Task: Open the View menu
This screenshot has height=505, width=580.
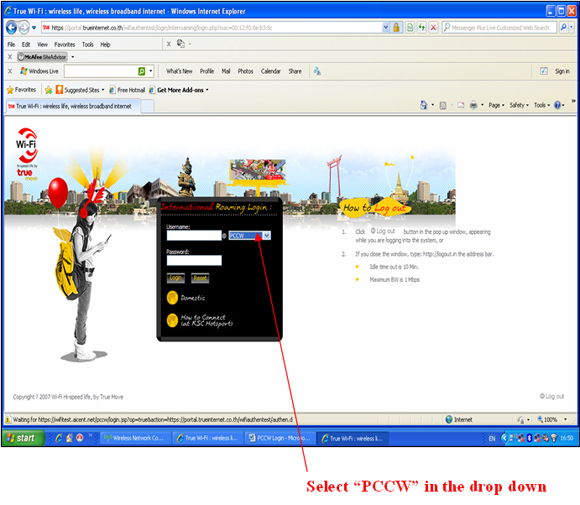Action: click(x=42, y=44)
